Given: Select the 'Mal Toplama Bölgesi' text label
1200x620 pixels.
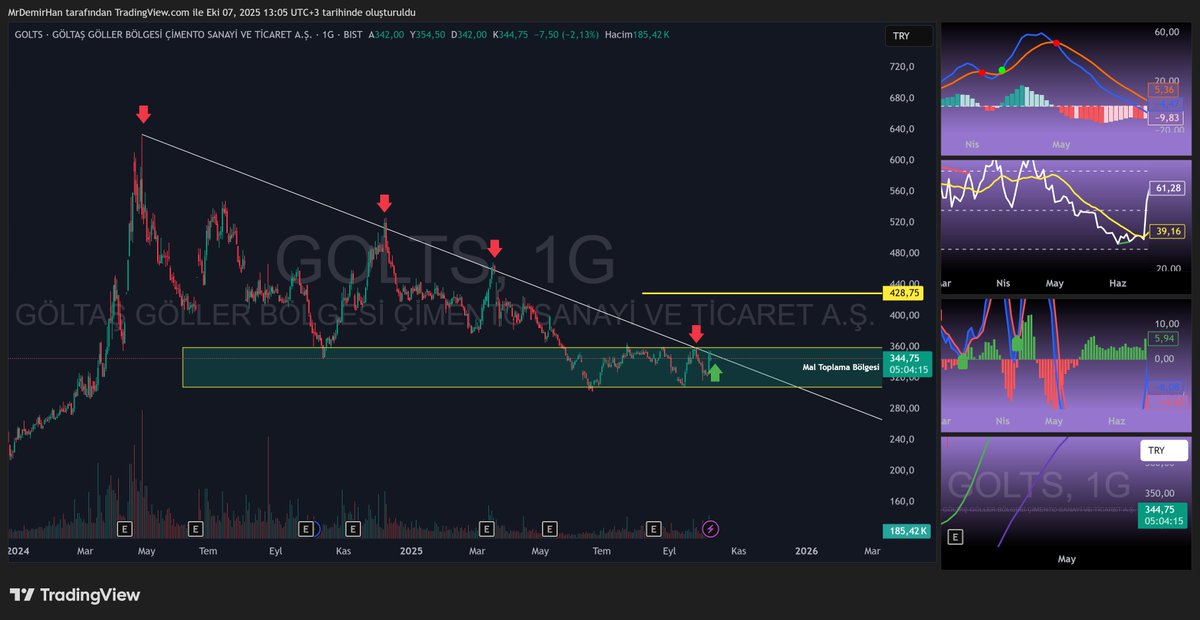Looking at the screenshot, I should pos(841,367).
